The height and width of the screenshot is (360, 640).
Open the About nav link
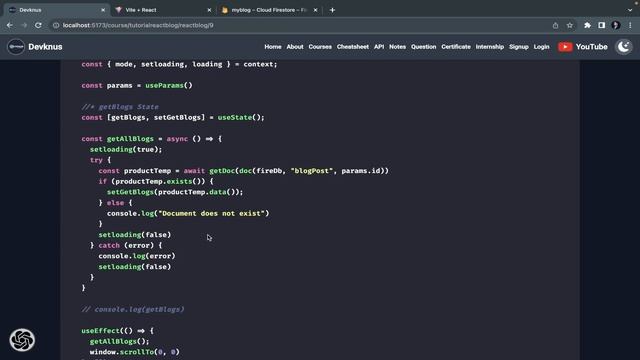click(x=295, y=47)
